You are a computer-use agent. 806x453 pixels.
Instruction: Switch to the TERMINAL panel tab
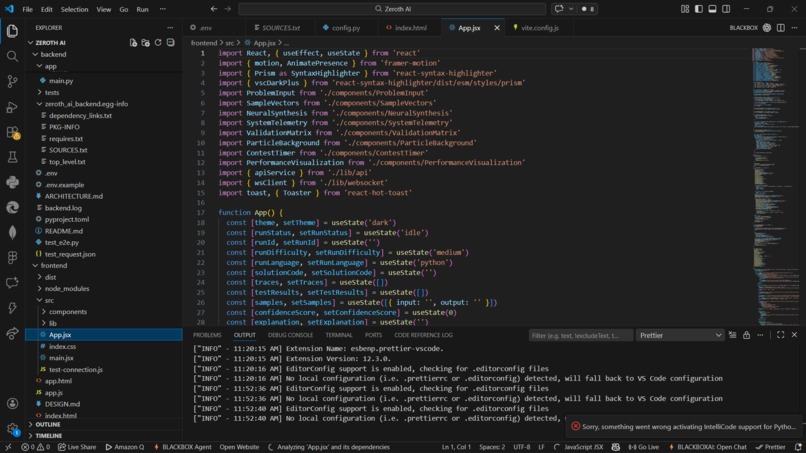coord(339,335)
